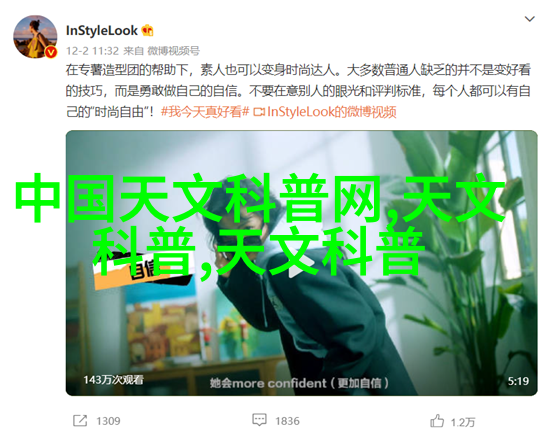Click the 5:19 video duration label
This screenshot has width=553, height=436.
(x=518, y=381)
